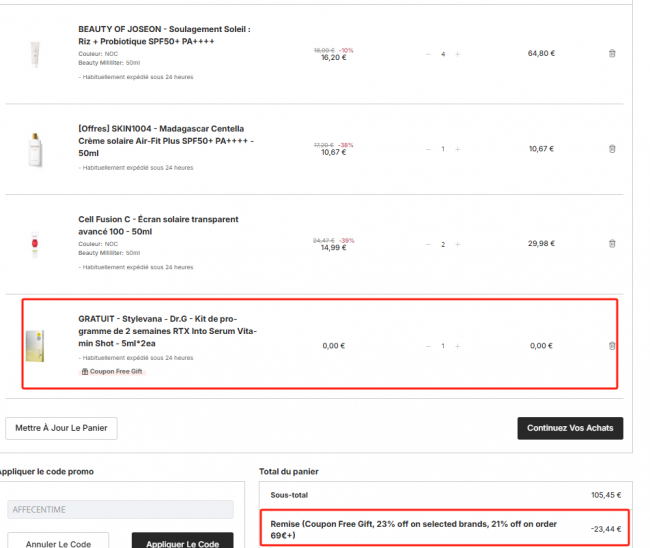
Task: Select the discount amount -23,44 €
Action: tap(606, 529)
